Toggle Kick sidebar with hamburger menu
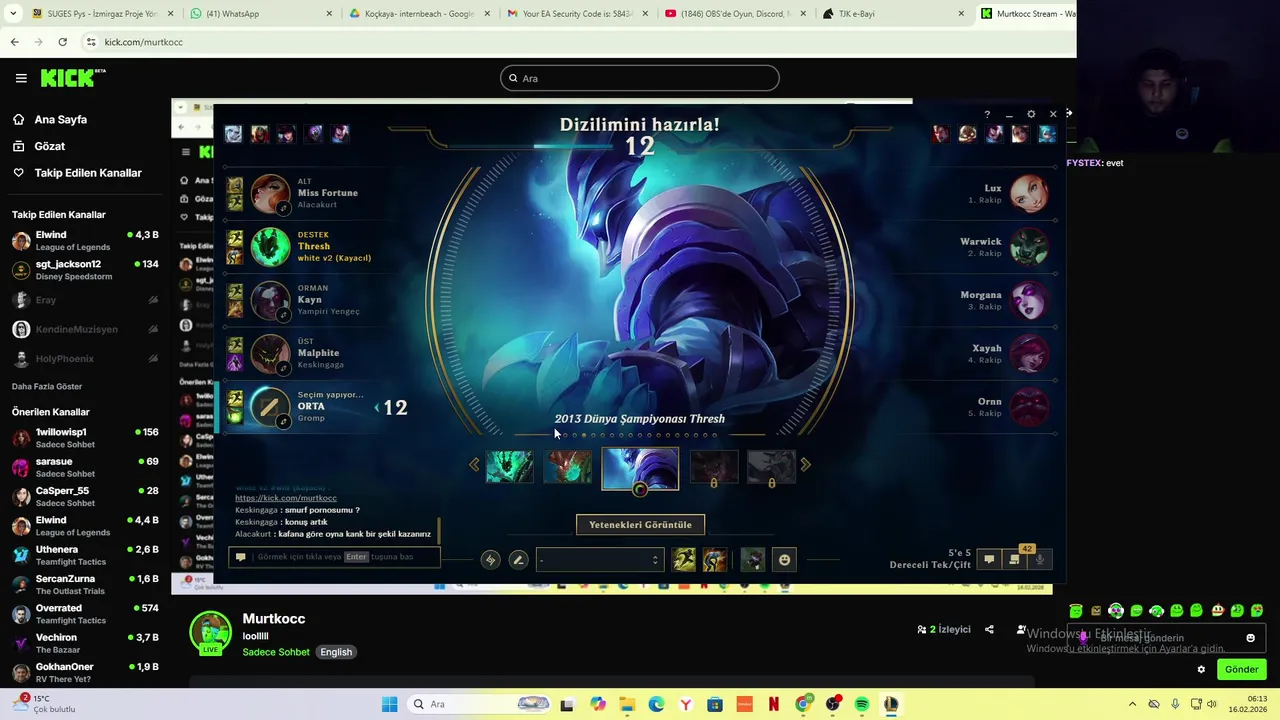This screenshot has height=720, width=1280. pyautogui.click(x=21, y=78)
